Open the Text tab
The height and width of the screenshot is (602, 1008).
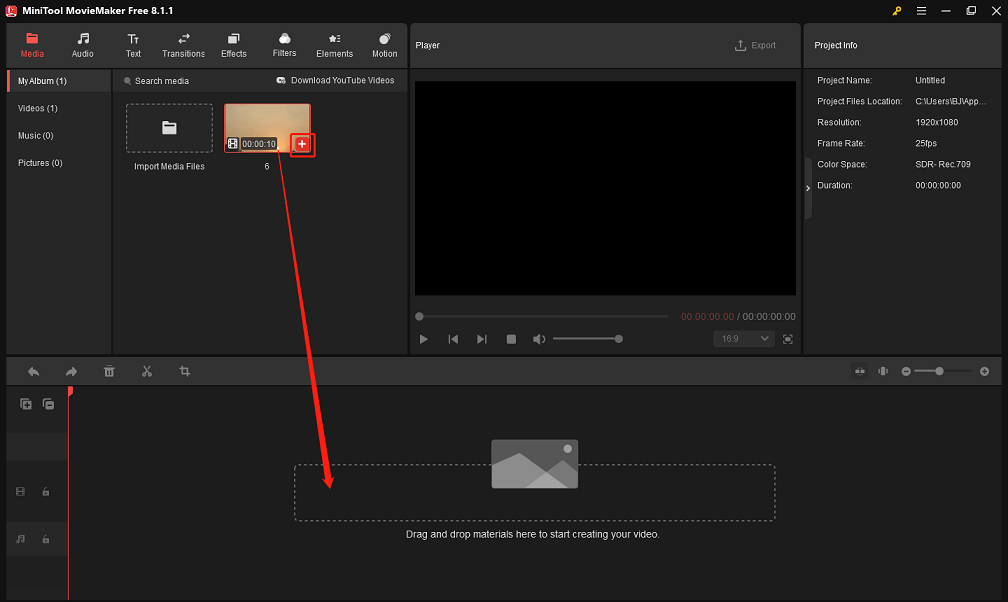click(x=133, y=46)
